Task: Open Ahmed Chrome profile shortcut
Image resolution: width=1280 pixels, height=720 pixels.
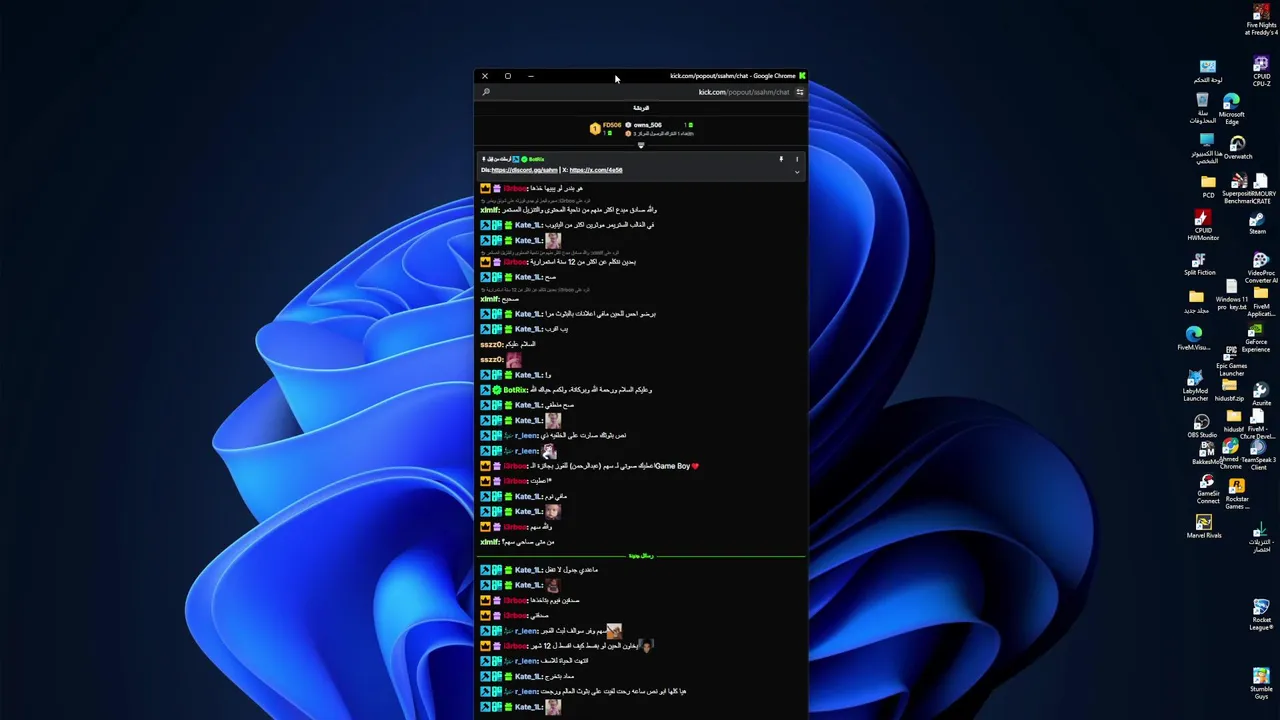Action: 1230,453
